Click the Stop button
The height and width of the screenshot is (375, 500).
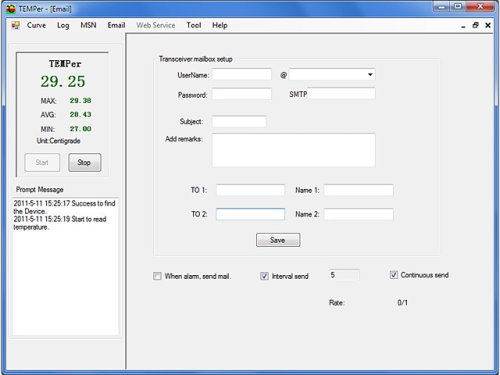coord(84,162)
